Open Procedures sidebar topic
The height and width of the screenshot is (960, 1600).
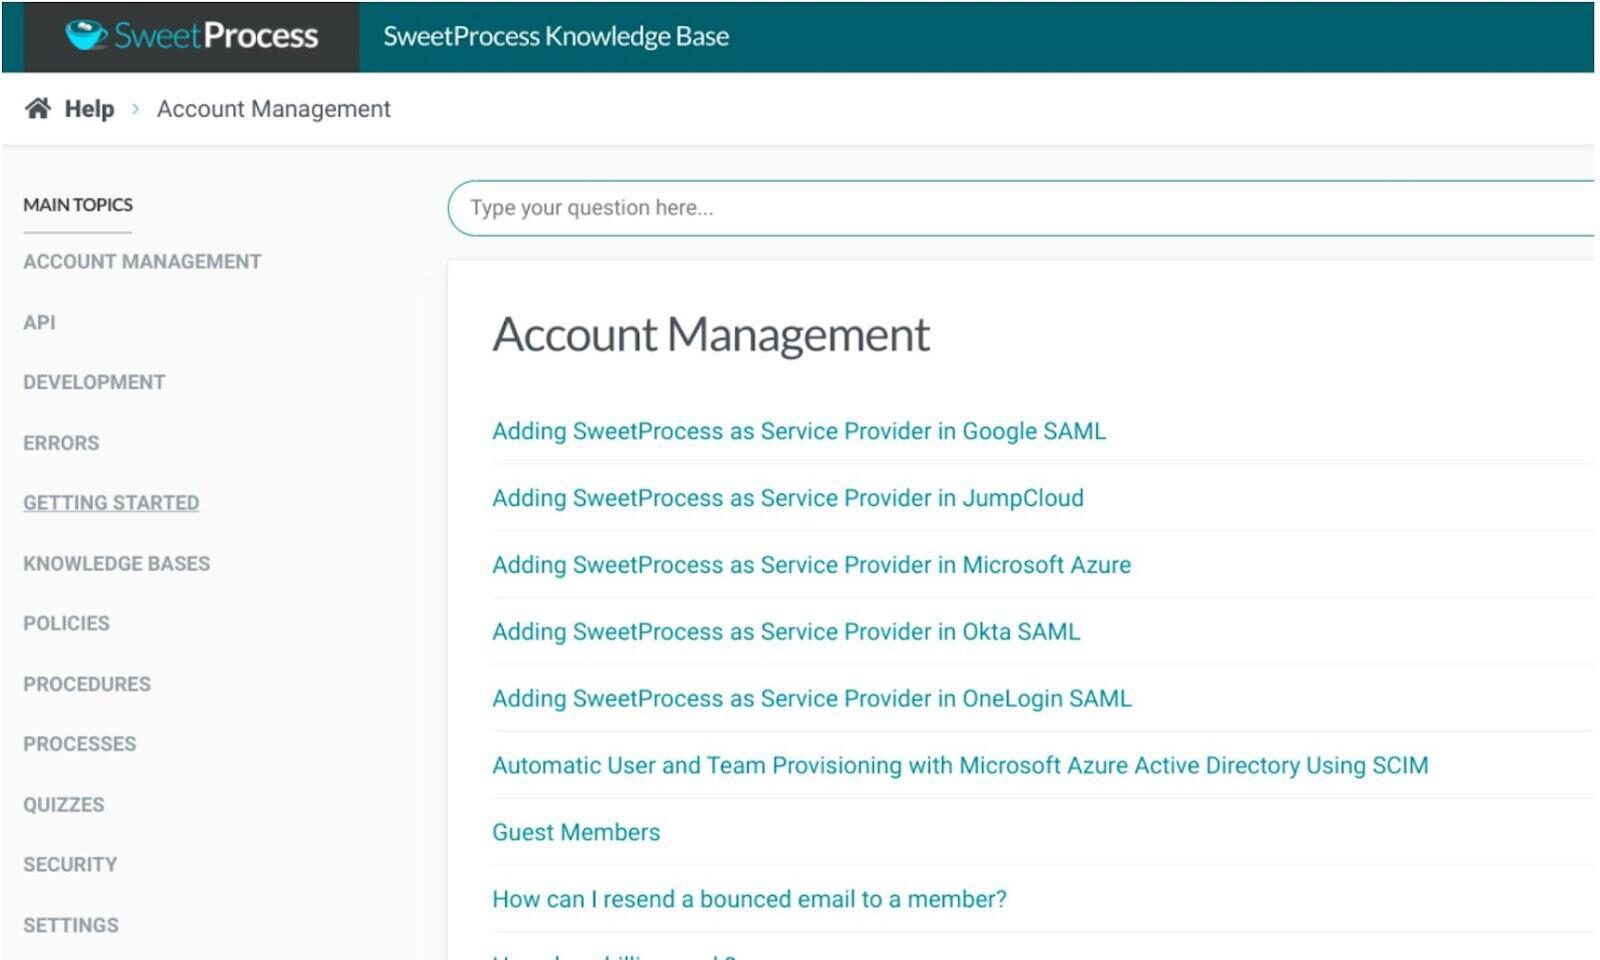87,684
